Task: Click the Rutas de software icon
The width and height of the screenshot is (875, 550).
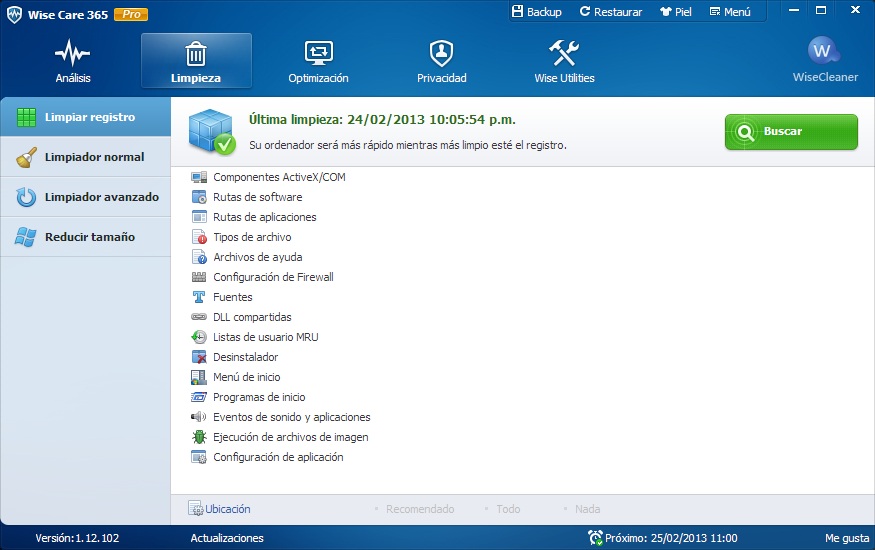Action: click(x=199, y=197)
